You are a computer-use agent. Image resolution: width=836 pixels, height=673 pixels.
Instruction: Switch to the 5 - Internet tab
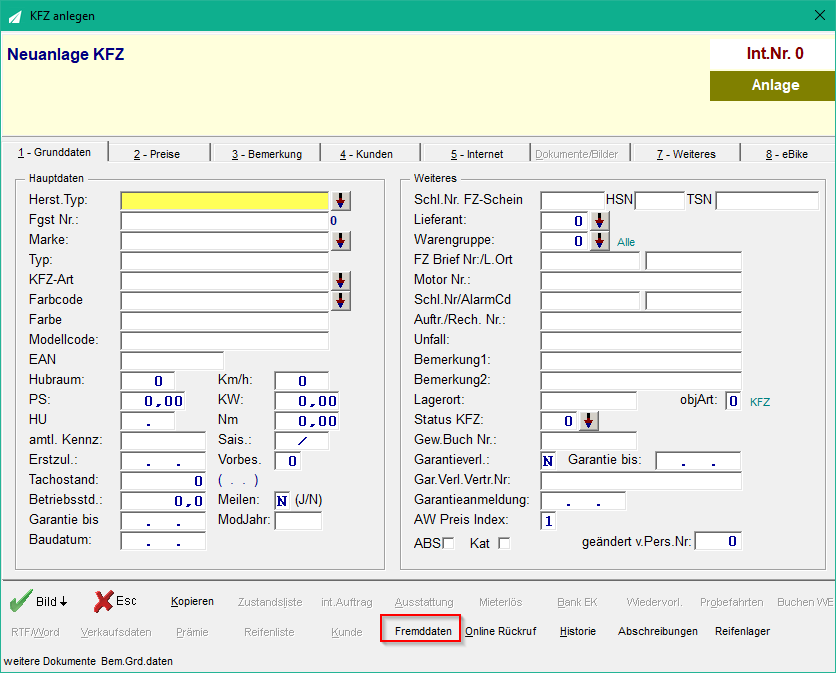click(477, 154)
